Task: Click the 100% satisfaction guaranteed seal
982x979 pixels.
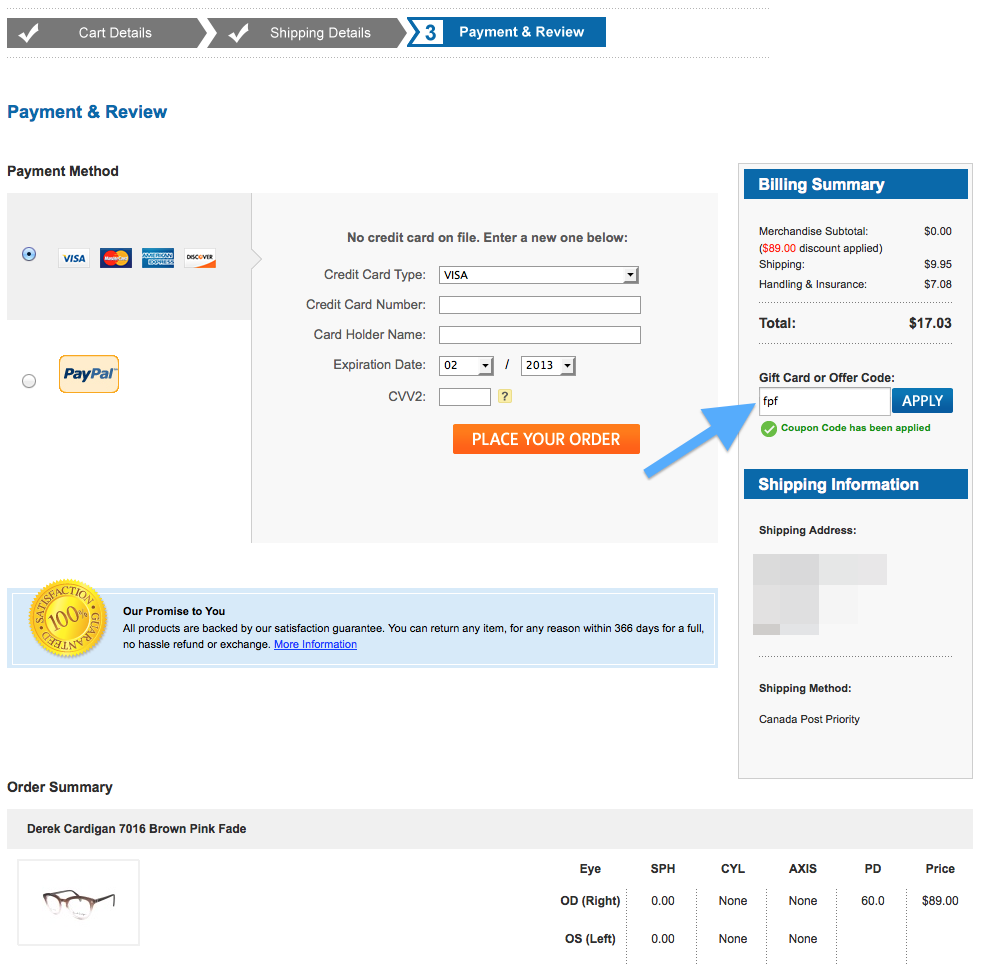Action: click(x=68, y=618)
